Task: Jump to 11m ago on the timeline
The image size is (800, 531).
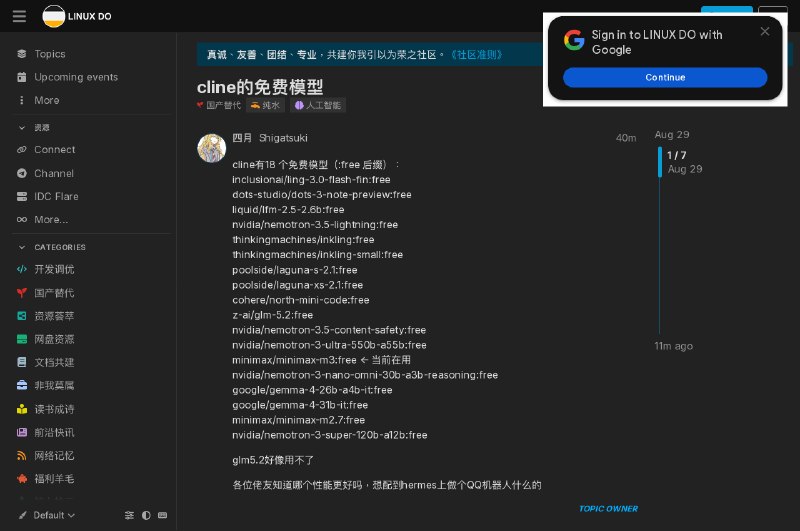Action: pyautogui.click(x=673, y=346)
